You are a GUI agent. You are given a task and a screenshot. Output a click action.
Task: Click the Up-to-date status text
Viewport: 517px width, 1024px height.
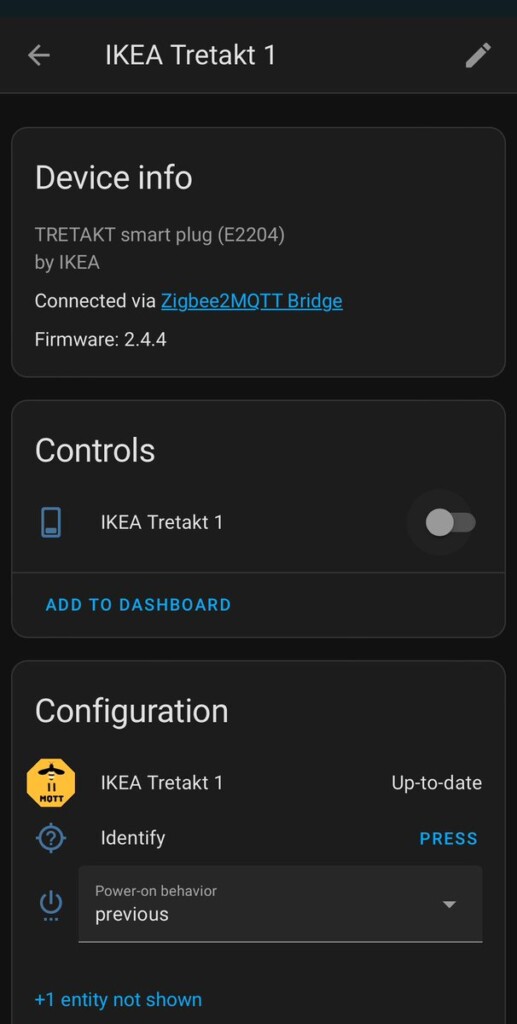(x=437, y=782)
